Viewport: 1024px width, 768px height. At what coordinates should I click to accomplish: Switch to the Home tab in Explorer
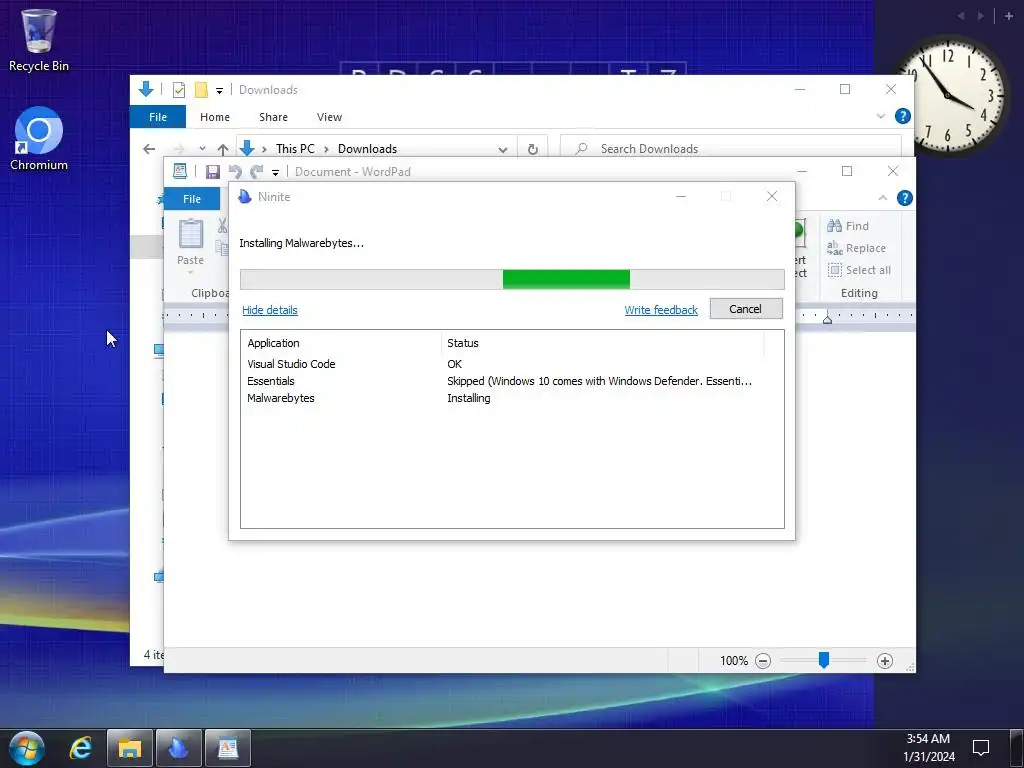click(215, 117)
